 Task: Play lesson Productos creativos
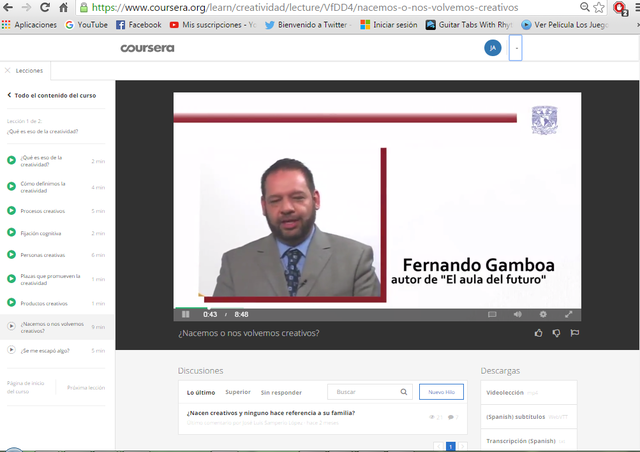pyautogui.click(x=56, y=303)
